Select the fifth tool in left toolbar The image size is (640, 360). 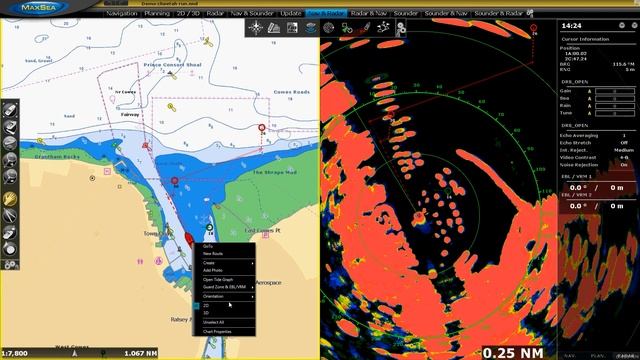tap(10, 176)
